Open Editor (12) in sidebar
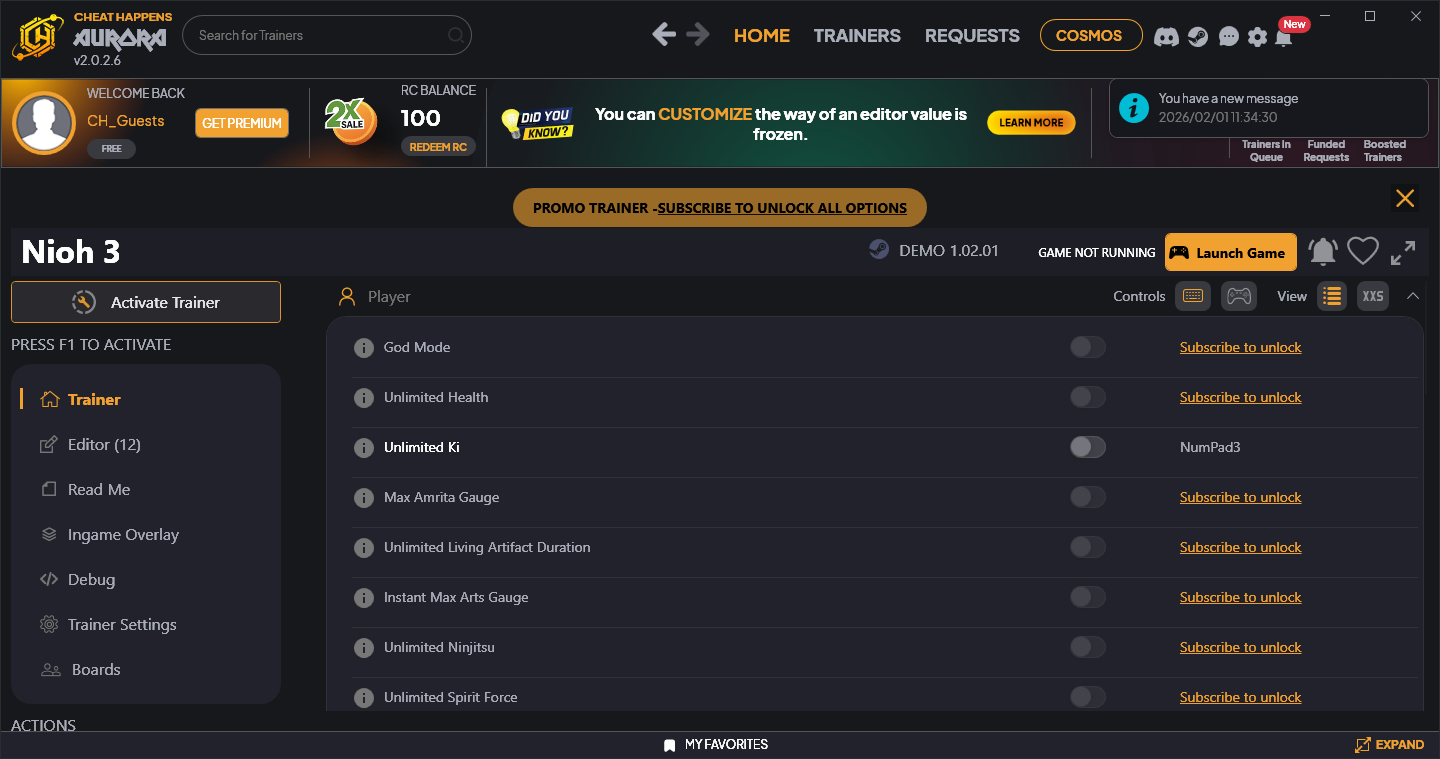1440x759 pixels. pos(104,444)
